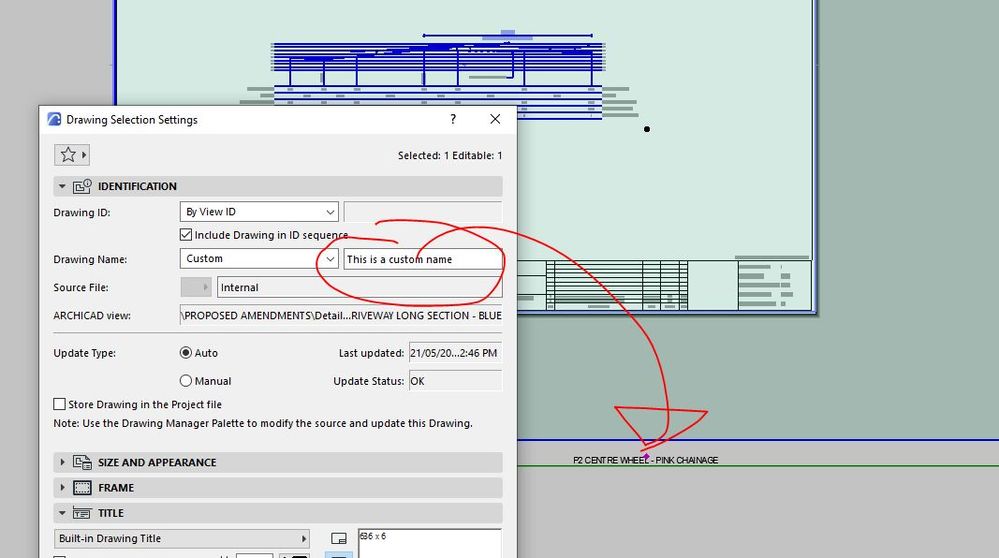Image resolution: width=999 pixels, height=558 pixels.
Task: Click the Title panel icon
Action: click(x=82, y=513)
